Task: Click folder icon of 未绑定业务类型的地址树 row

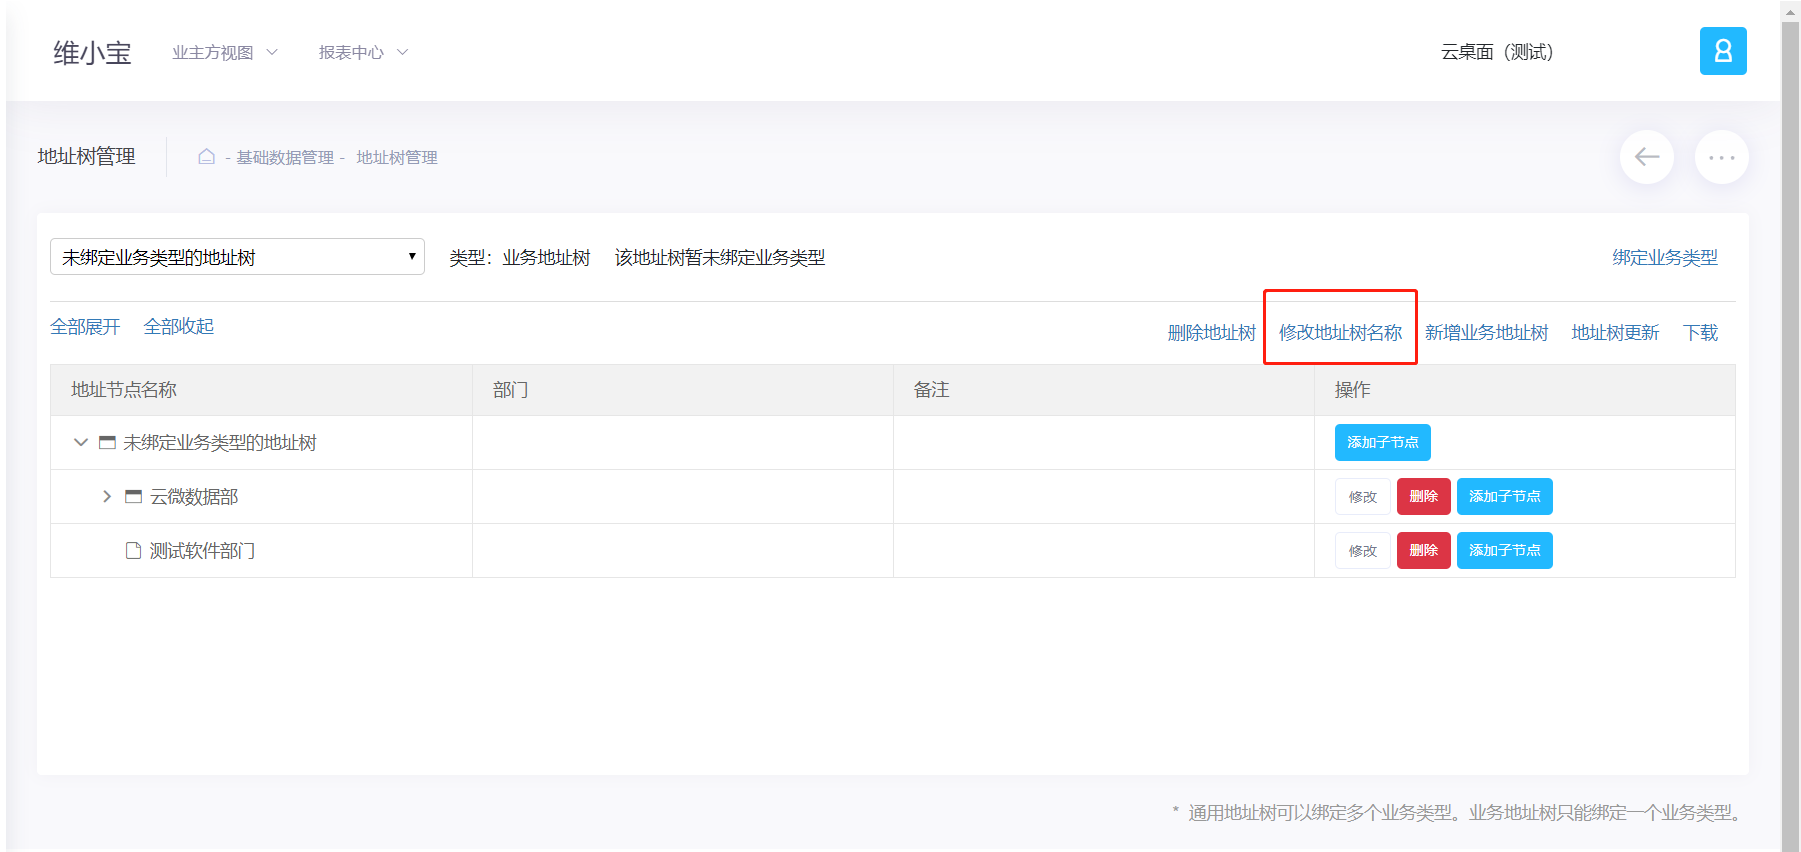Action: [107, 442]
